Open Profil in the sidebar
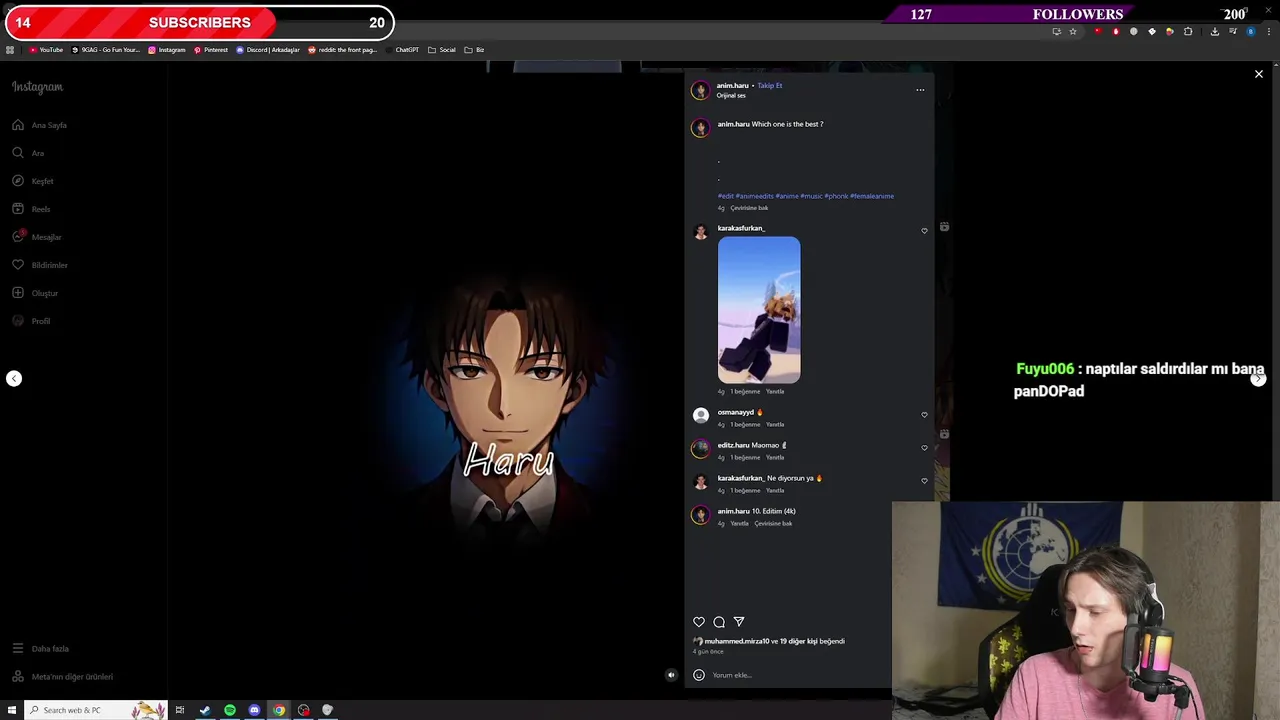Viewport: 1280px width, 720px height. pos(31,321)
